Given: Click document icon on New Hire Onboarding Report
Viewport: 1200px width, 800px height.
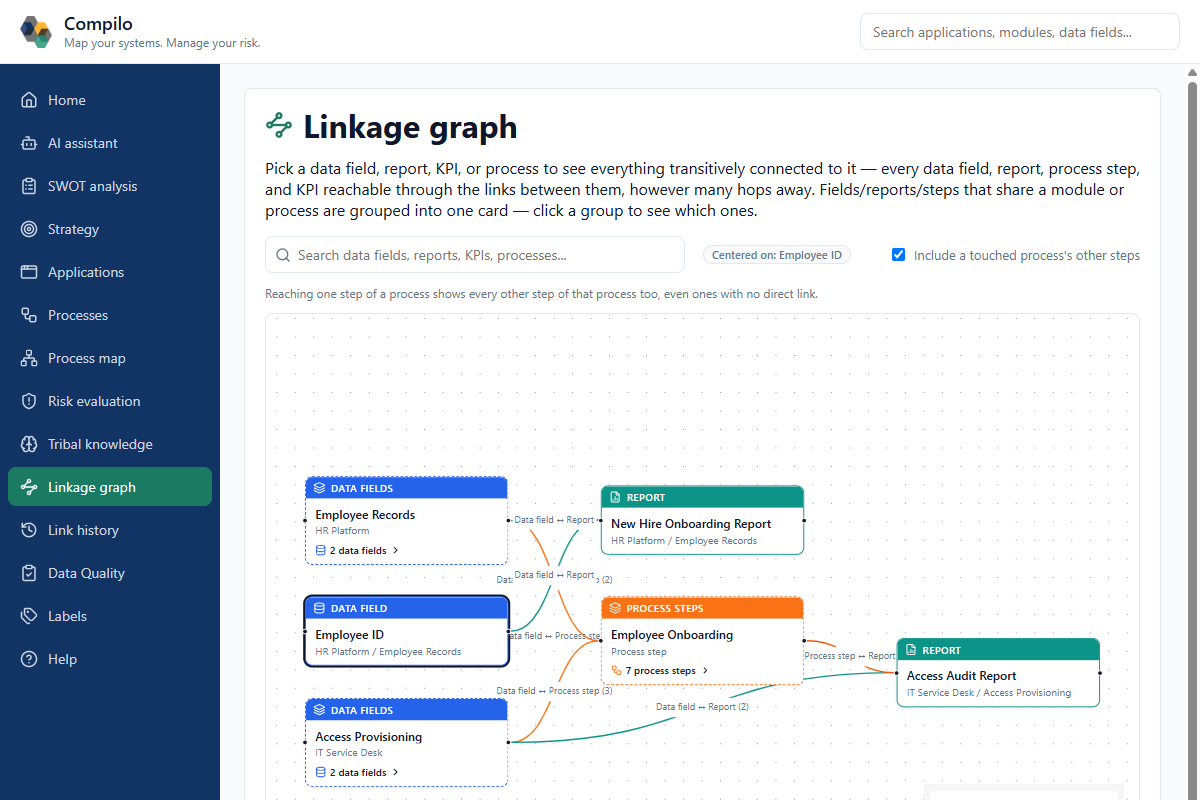Looking at the screenshot, I should 616,497.
